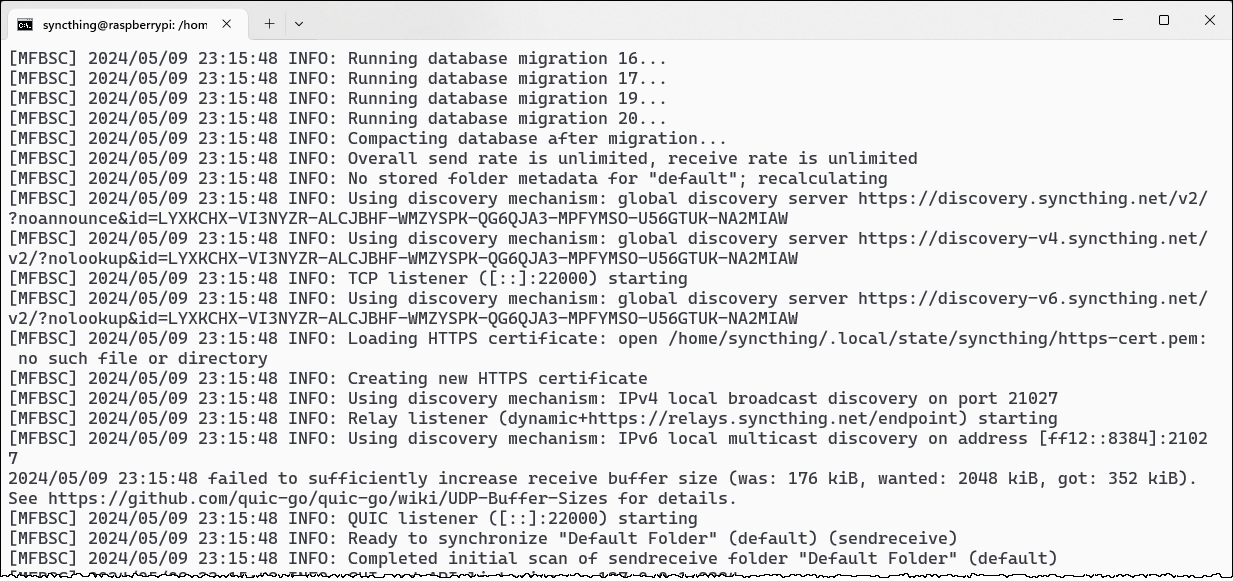Click 'Ready to synchronize "Default Folder"' line
Image resolution: width=1233 pixels, height=581 pixels.
(482, 538)
